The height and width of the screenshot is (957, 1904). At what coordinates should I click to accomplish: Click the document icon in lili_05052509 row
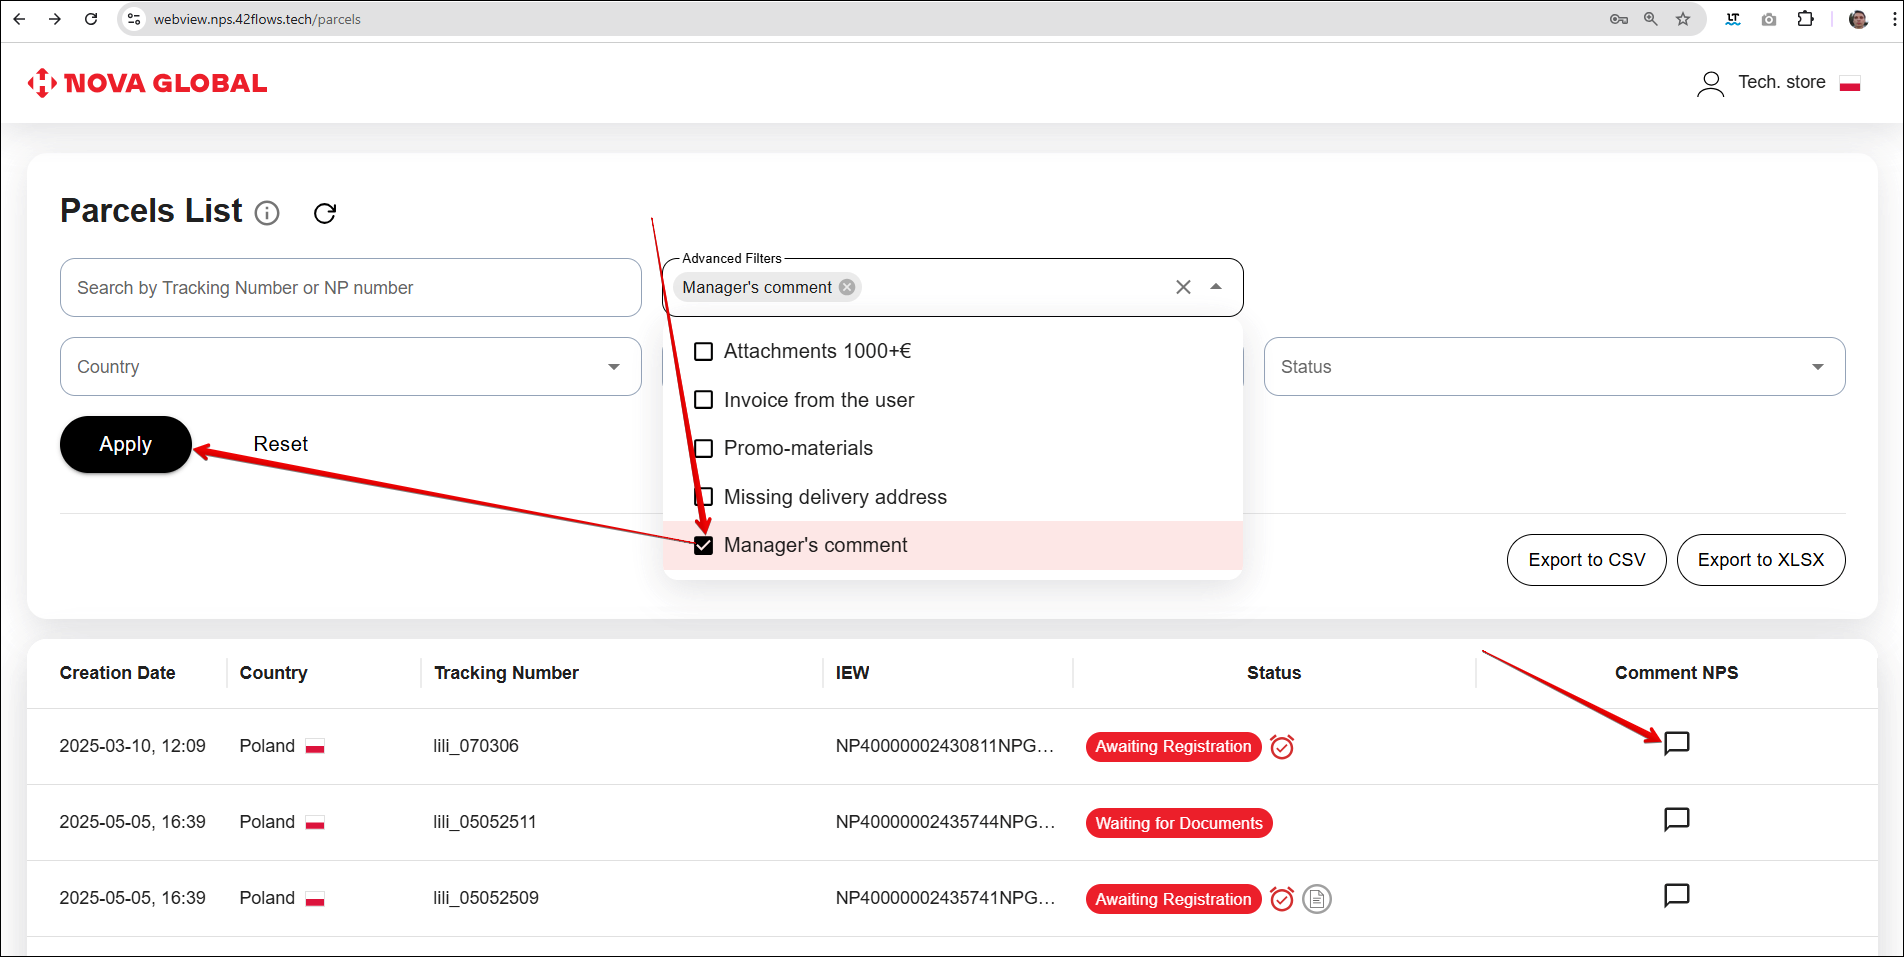pos(1317,899)
